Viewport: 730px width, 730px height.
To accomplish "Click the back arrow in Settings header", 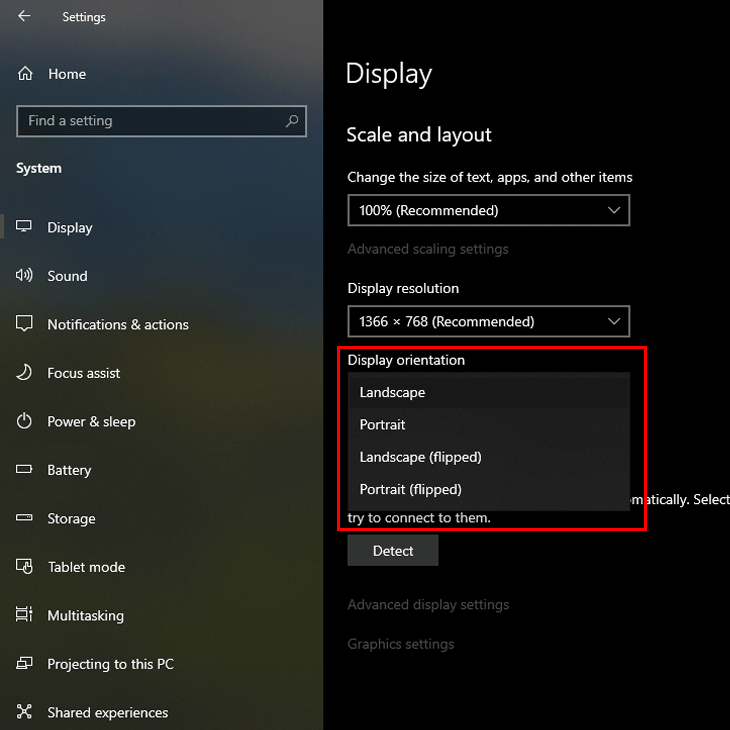I will click(24, 17).
